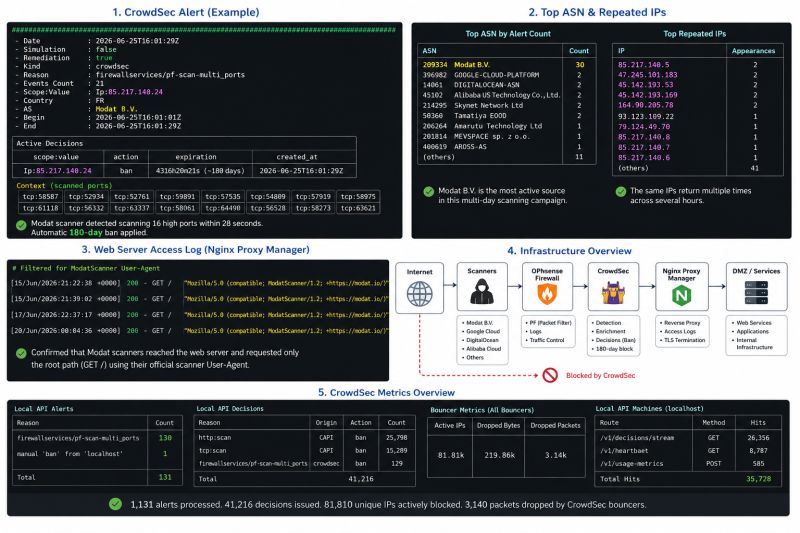Click decisions total '41,216' in table
800x533 pixels.
[x=361, y=479]
